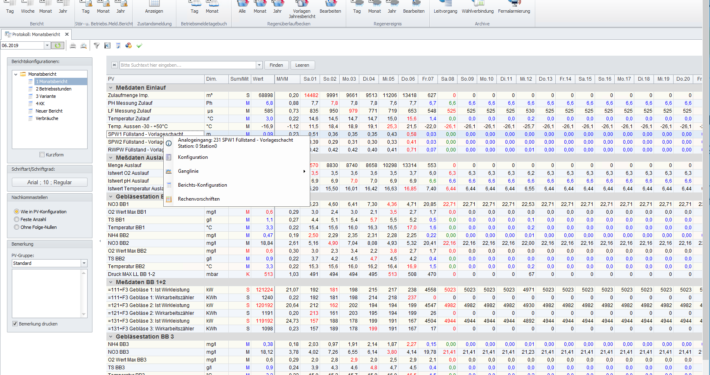710x375 pixels.
Task: Collapse the Gebläsestation BB 3 group
Action: tap(110, 337)
